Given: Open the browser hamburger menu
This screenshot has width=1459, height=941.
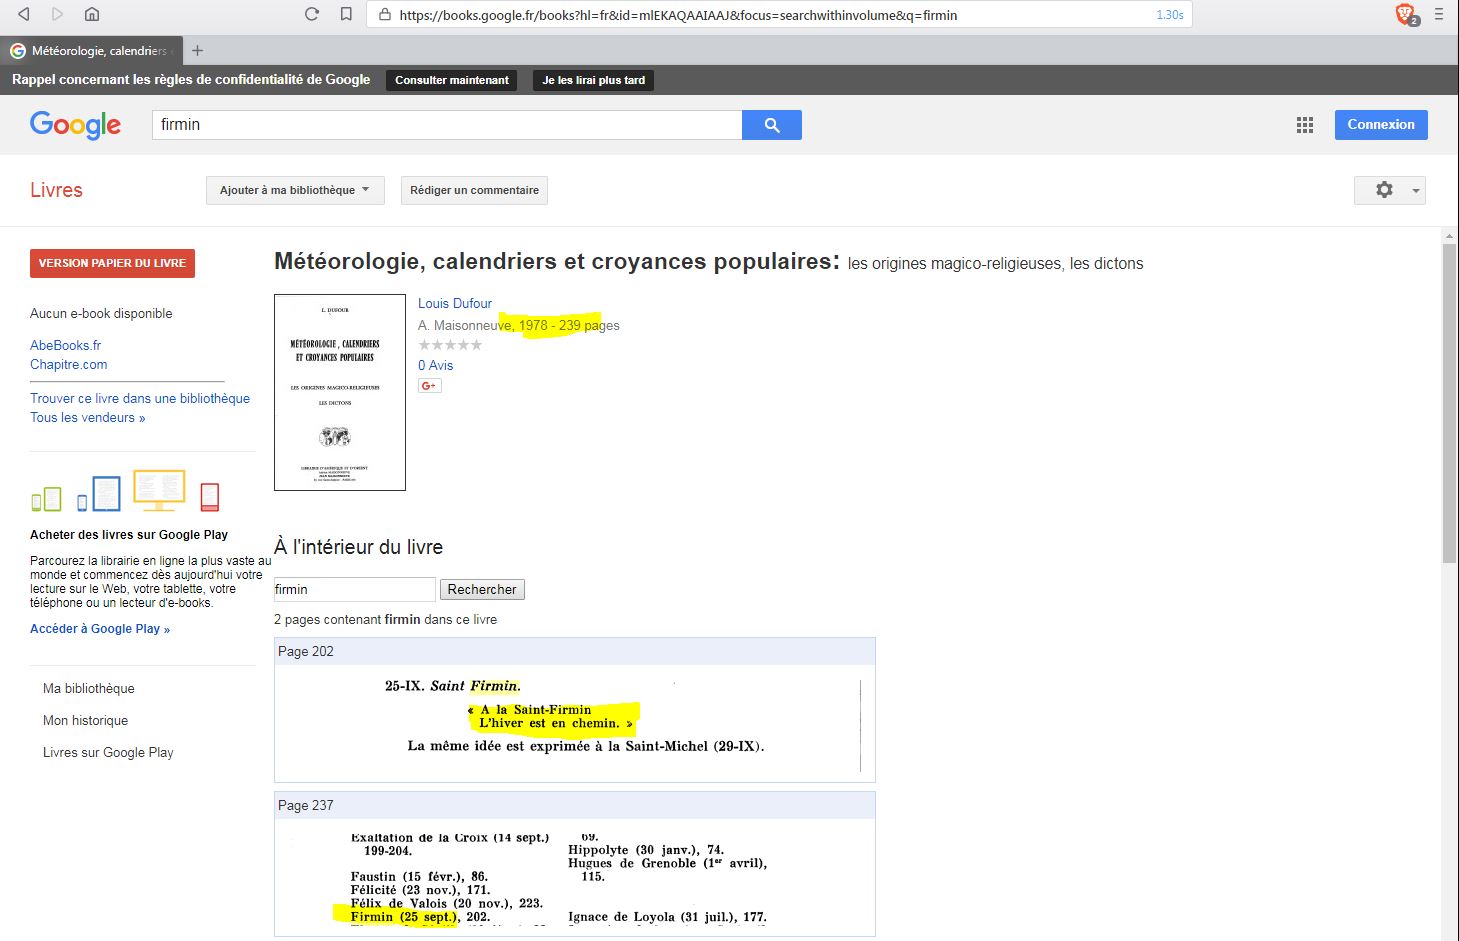Looking at the screenshot, I should [1439, 14].
